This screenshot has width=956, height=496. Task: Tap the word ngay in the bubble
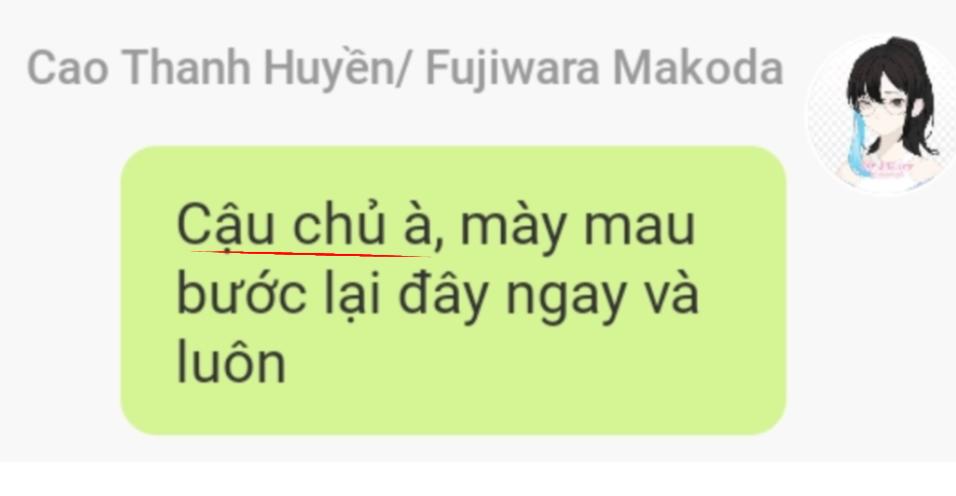[566, 300]
